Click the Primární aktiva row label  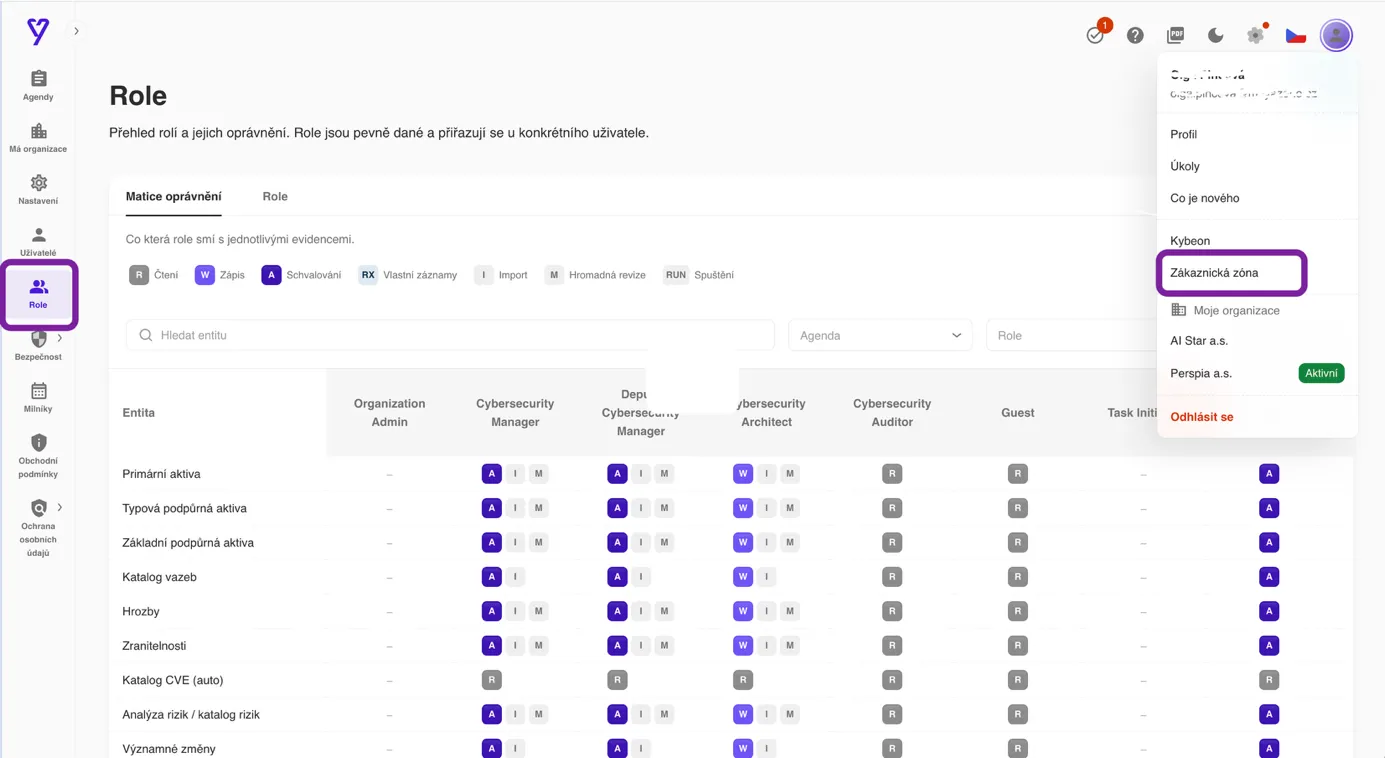coord(162,474)
